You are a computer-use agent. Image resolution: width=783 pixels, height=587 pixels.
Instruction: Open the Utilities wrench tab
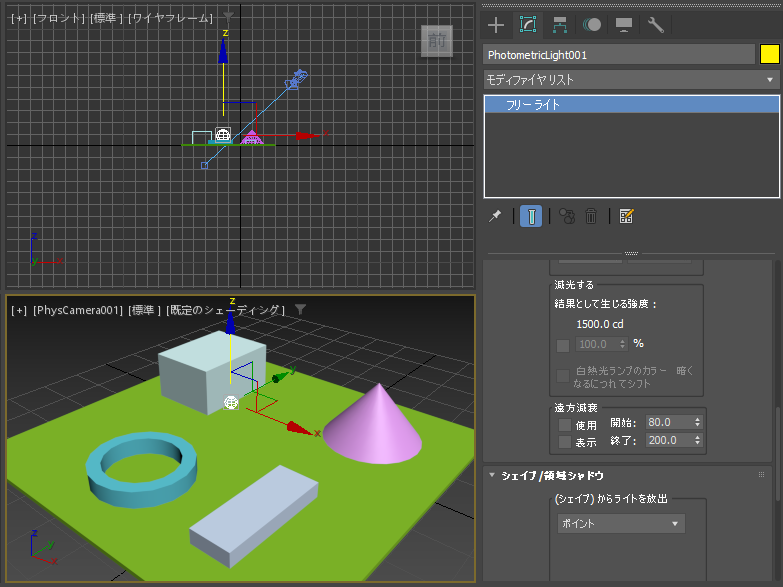coord(656,25)
